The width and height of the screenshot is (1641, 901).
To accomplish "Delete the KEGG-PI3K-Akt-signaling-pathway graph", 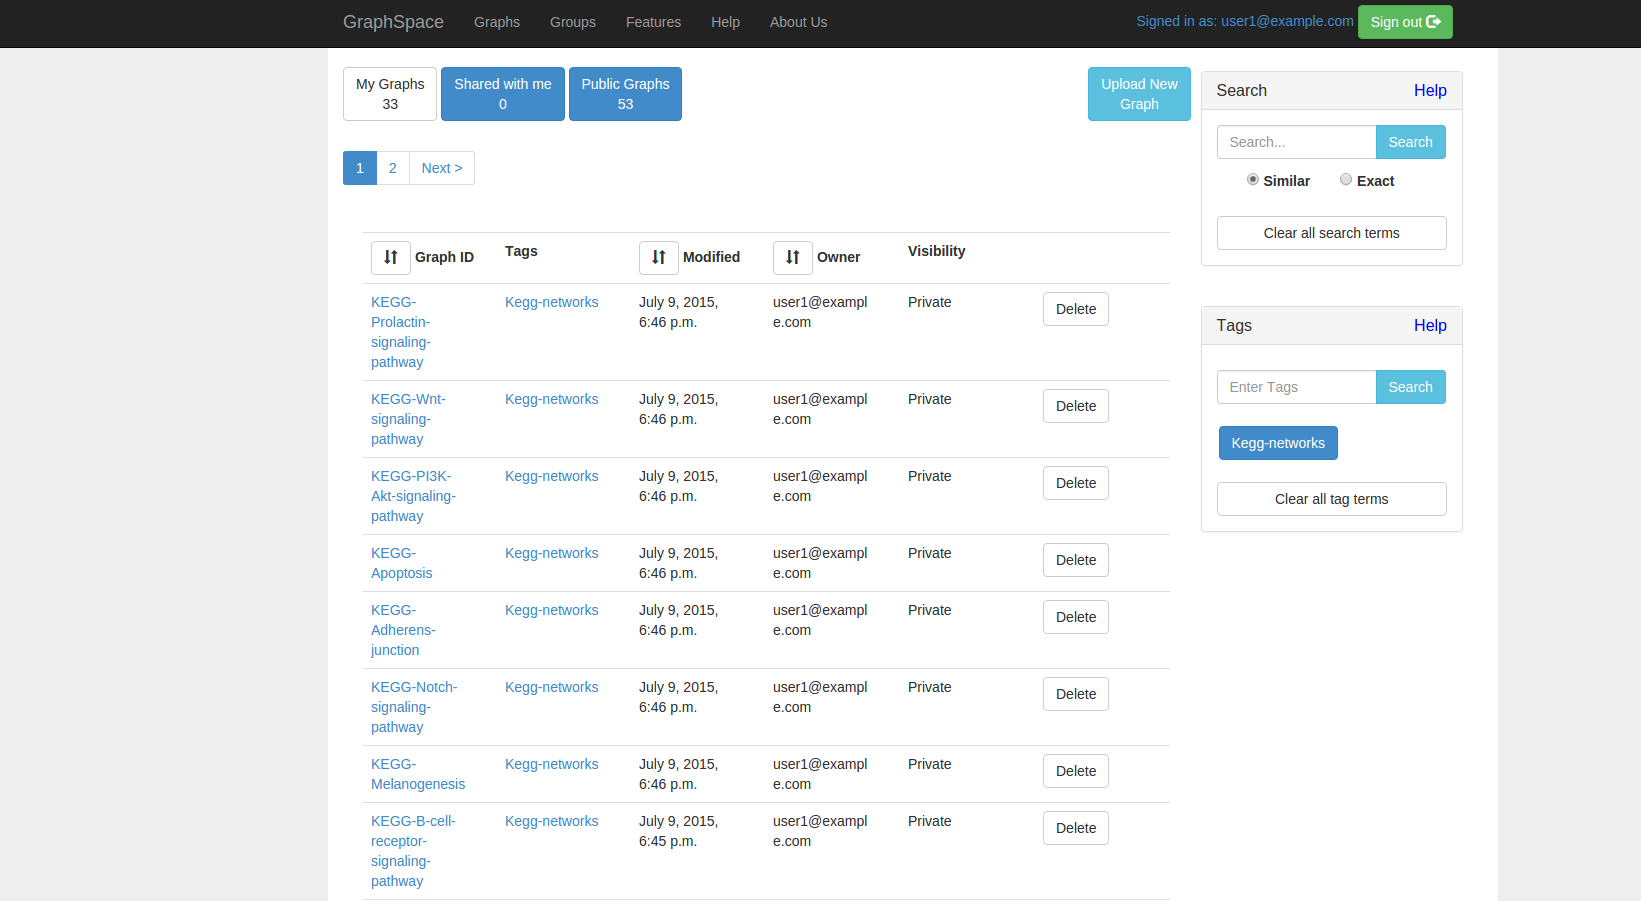I will tap(1076, 483).
